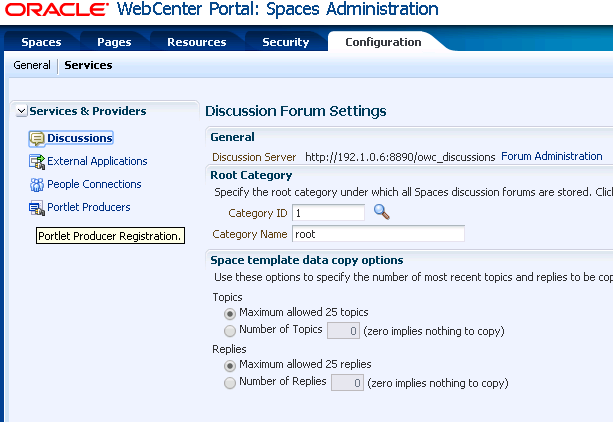Click the Replies label
The height and width of the screenshot is (422, 613).
click(229, 349)
